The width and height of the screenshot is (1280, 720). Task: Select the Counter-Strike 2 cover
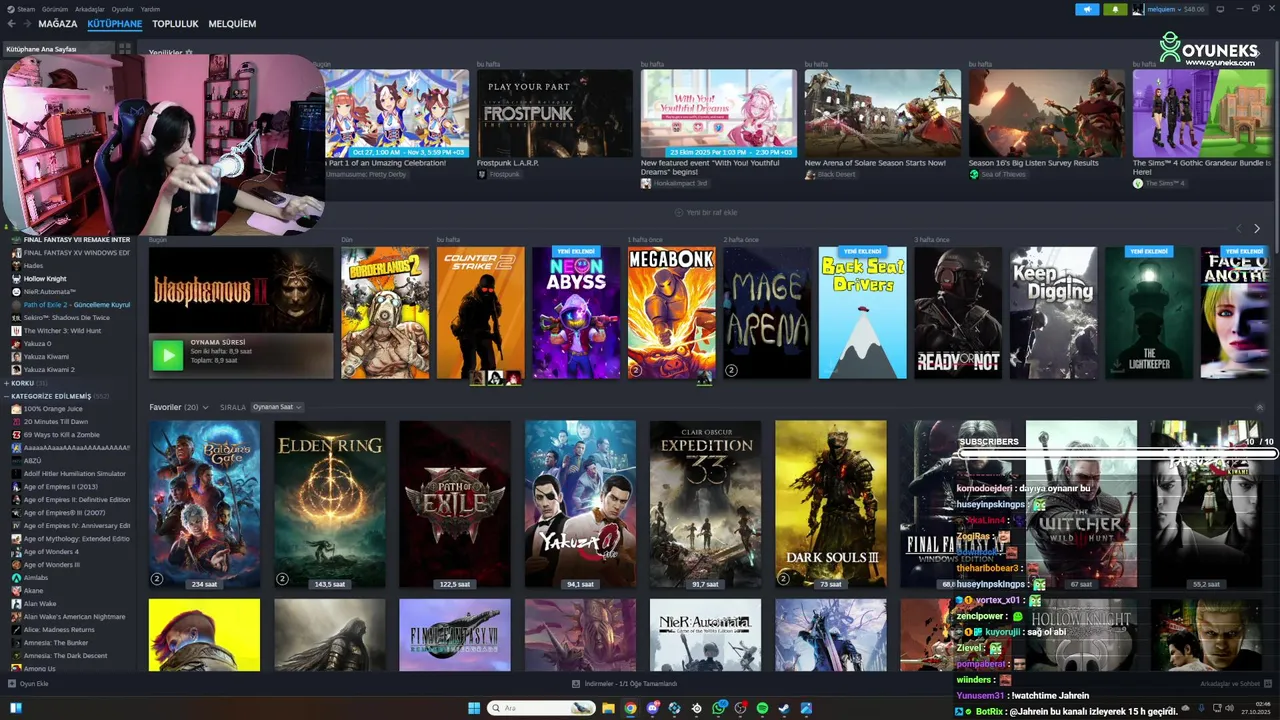click(x=481, y=313)
